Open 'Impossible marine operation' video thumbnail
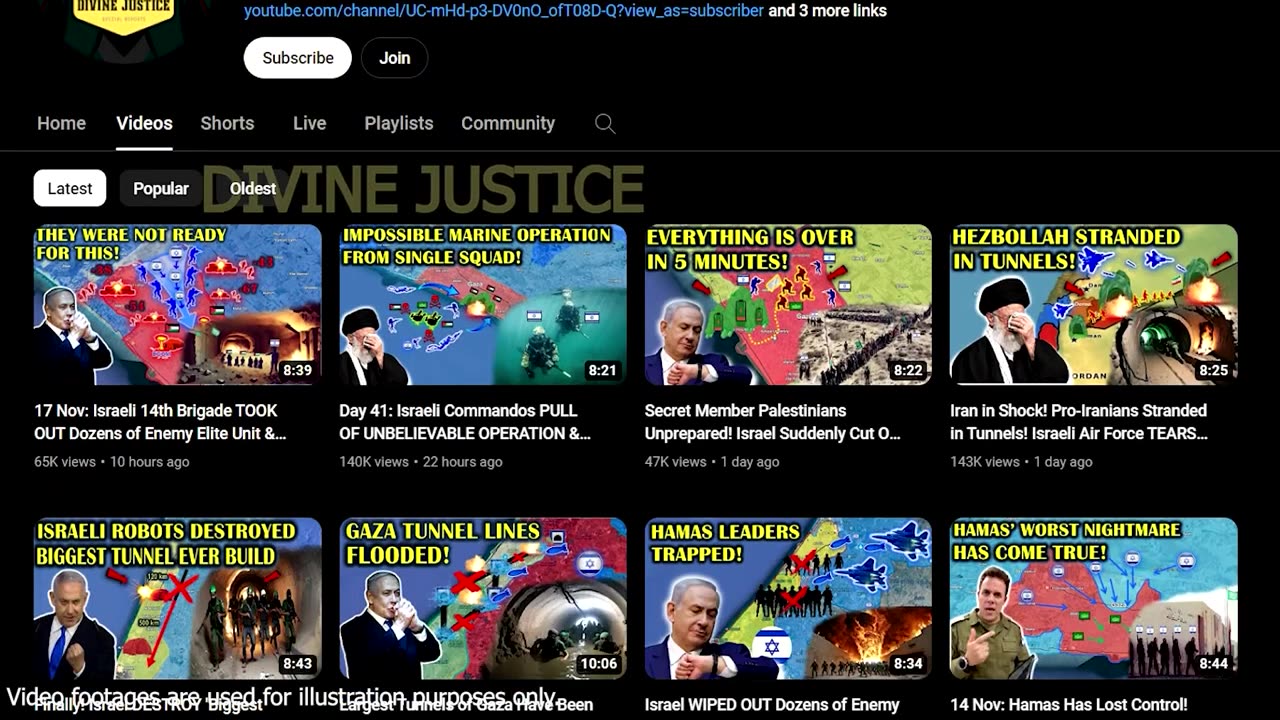The image size is (1280, 720). [x=483, y=305]
